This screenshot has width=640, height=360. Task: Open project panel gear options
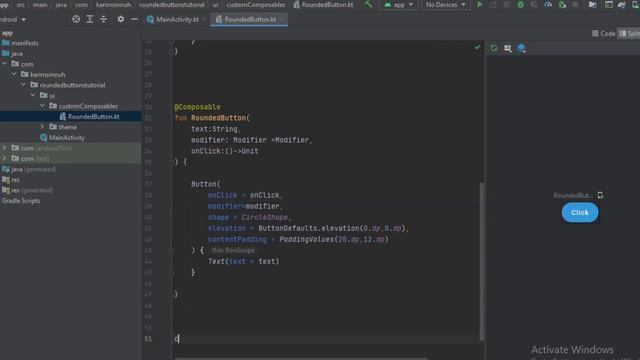click(x=120, y=19)
